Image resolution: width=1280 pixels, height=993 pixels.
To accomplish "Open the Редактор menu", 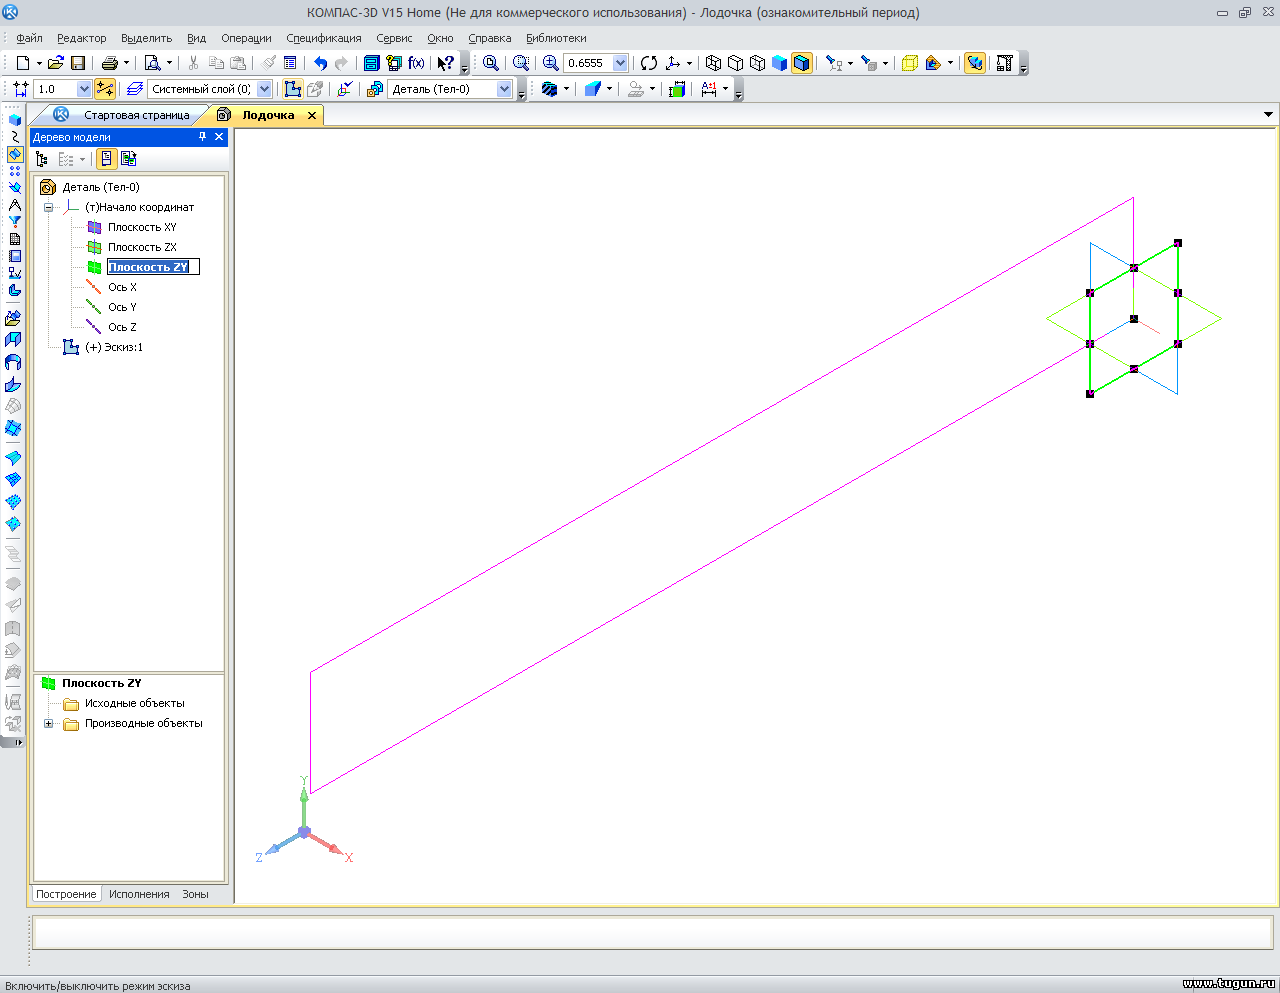I will [82, 38].
